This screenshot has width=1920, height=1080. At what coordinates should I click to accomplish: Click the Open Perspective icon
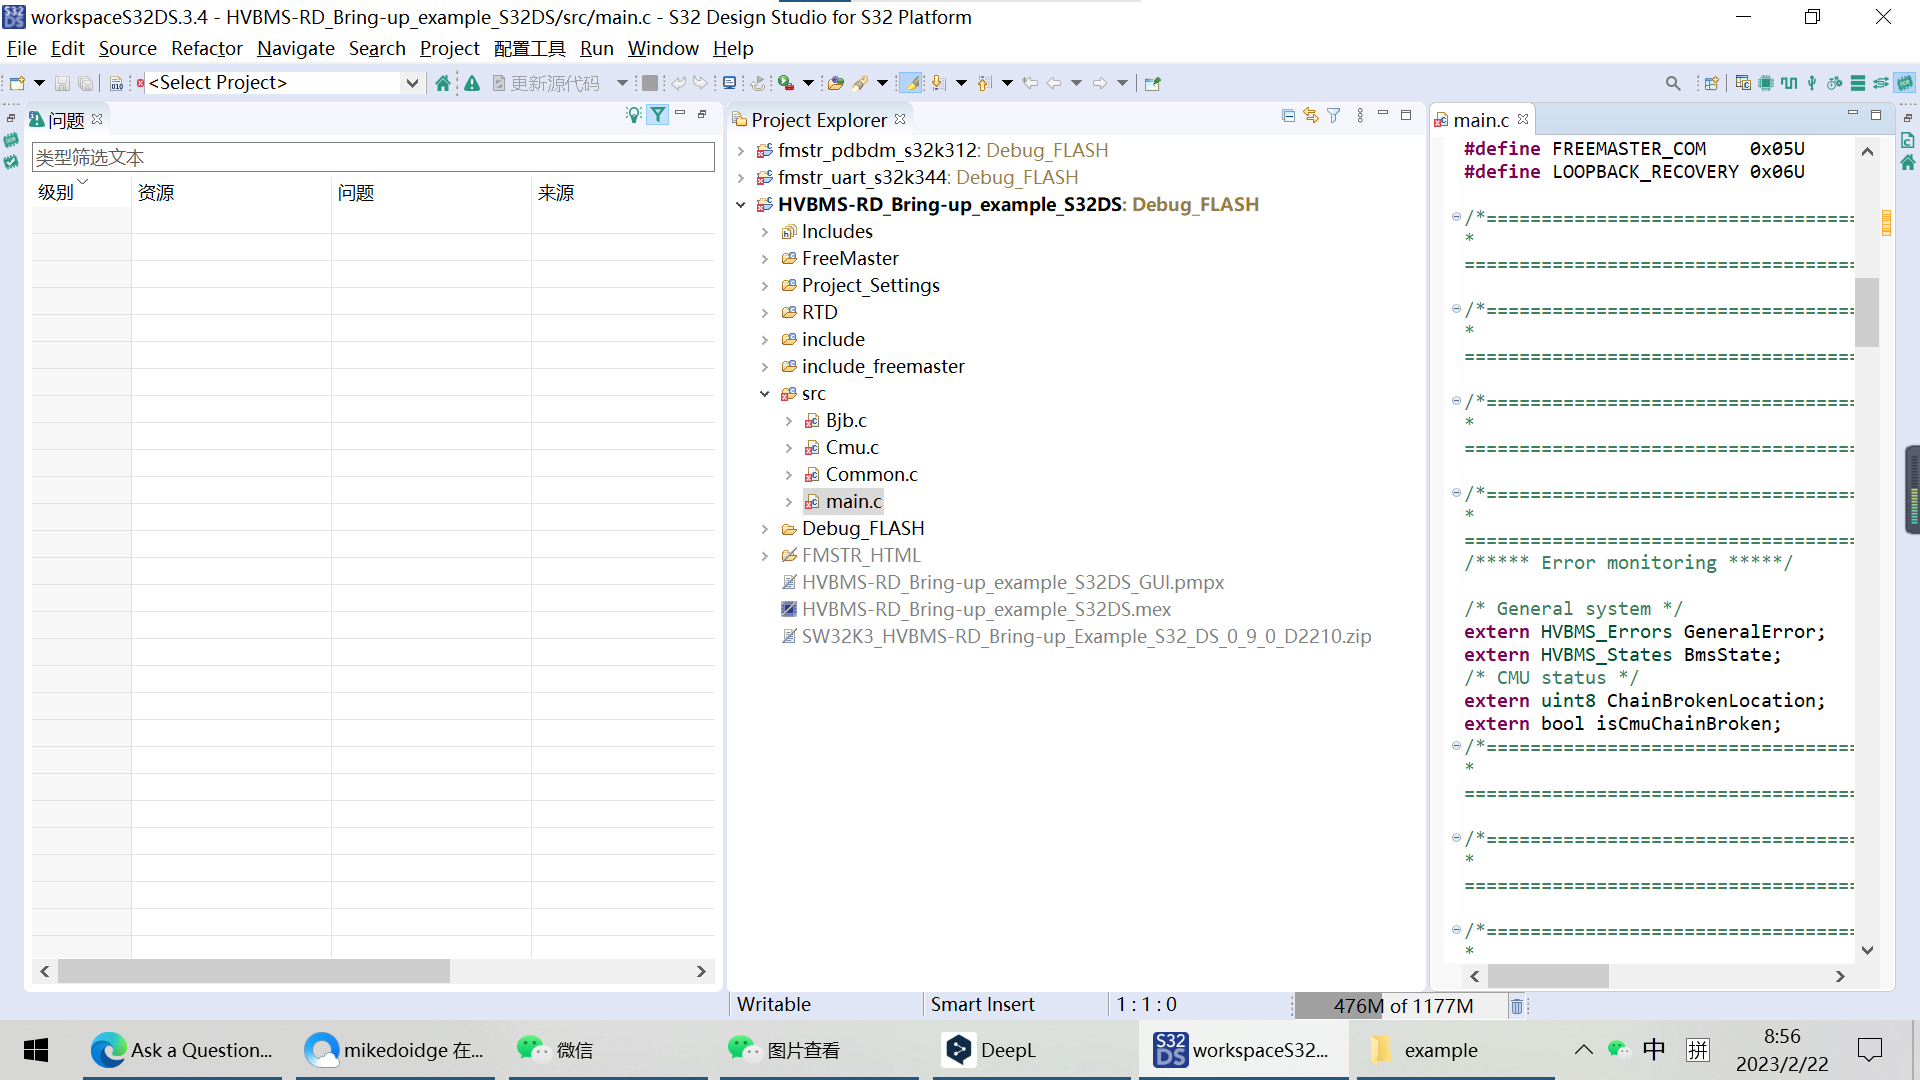[x=1711, y=83]
